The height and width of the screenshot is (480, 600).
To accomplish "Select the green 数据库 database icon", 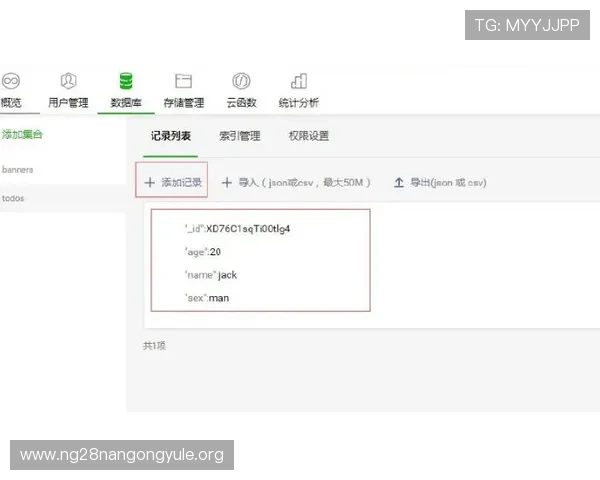I will click(126, 81).
